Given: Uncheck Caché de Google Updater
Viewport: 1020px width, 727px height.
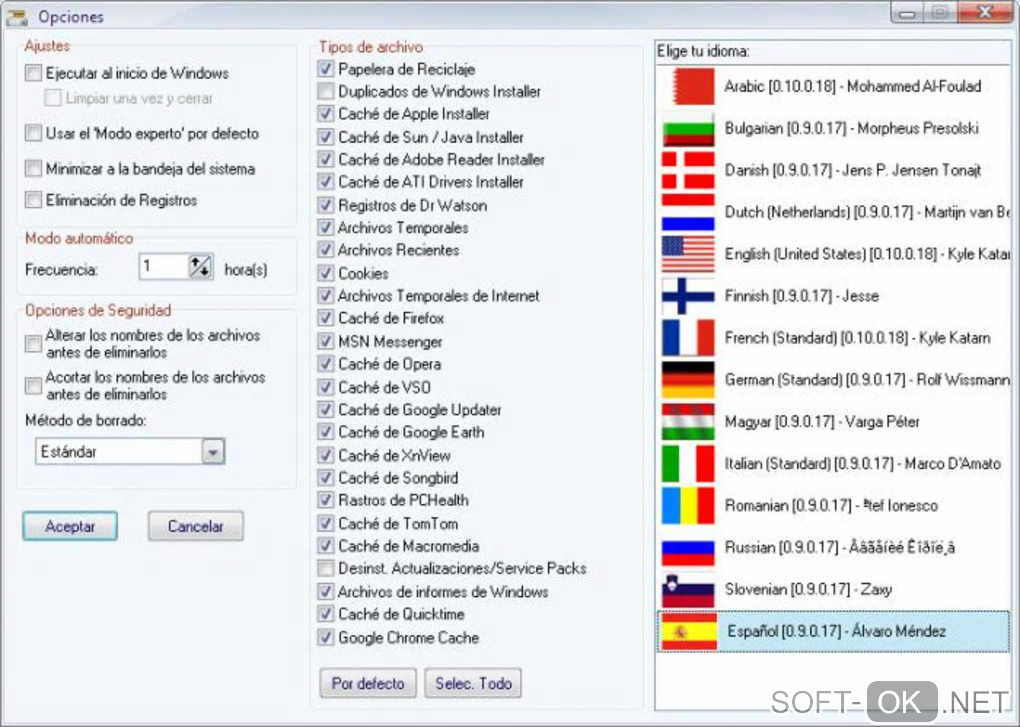Looking at the screenshot, I should pos(326,410).
